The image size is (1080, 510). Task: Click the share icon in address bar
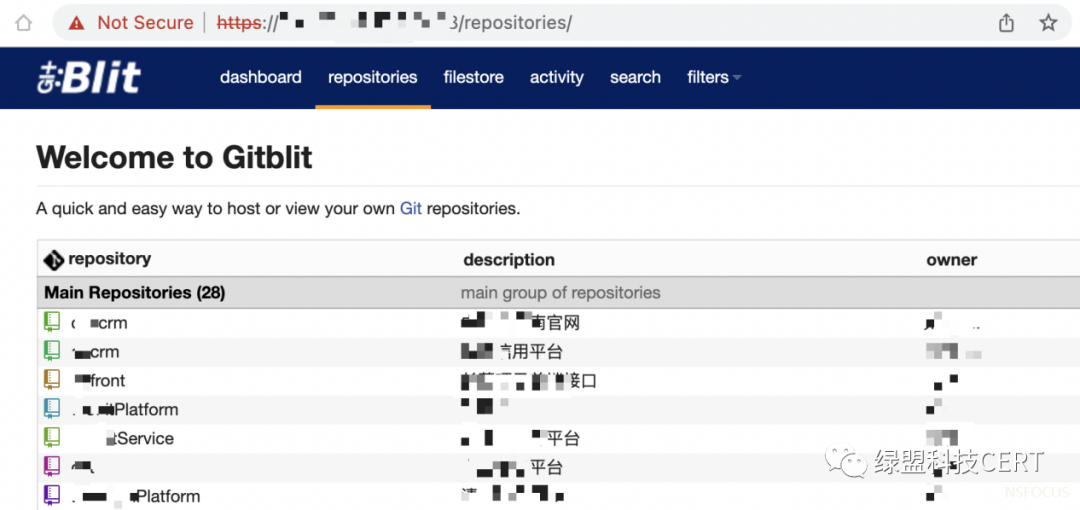pyautogui.click(x=1006, y=23)
